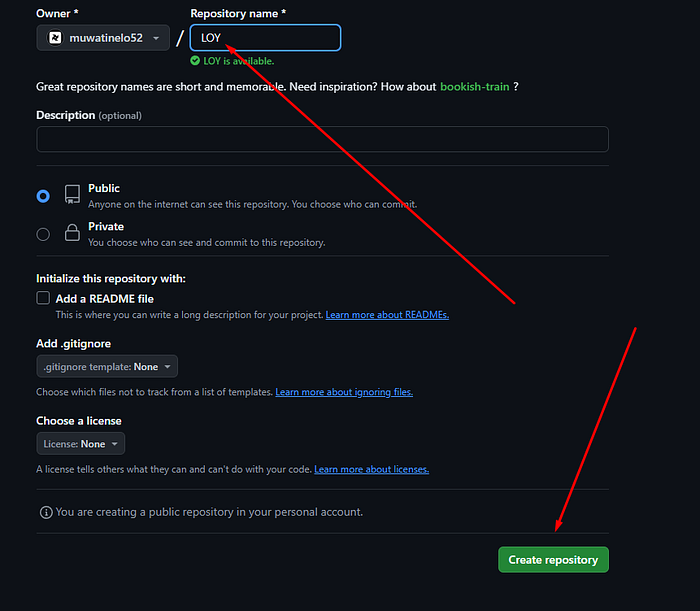
Task: Select the Private visibility radio button
Action: pos(43,234)
